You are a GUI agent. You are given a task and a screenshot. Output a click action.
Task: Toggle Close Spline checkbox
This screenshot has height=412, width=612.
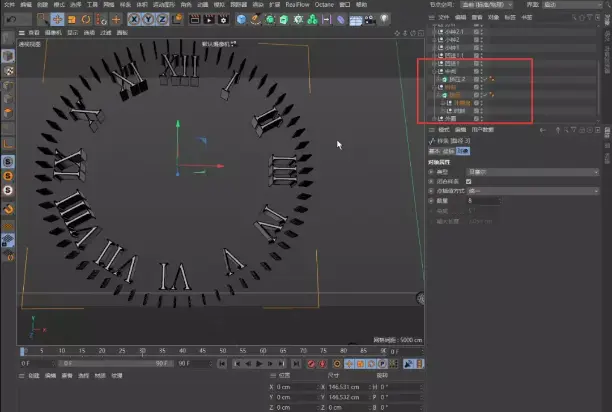click(x=468, y=181)
